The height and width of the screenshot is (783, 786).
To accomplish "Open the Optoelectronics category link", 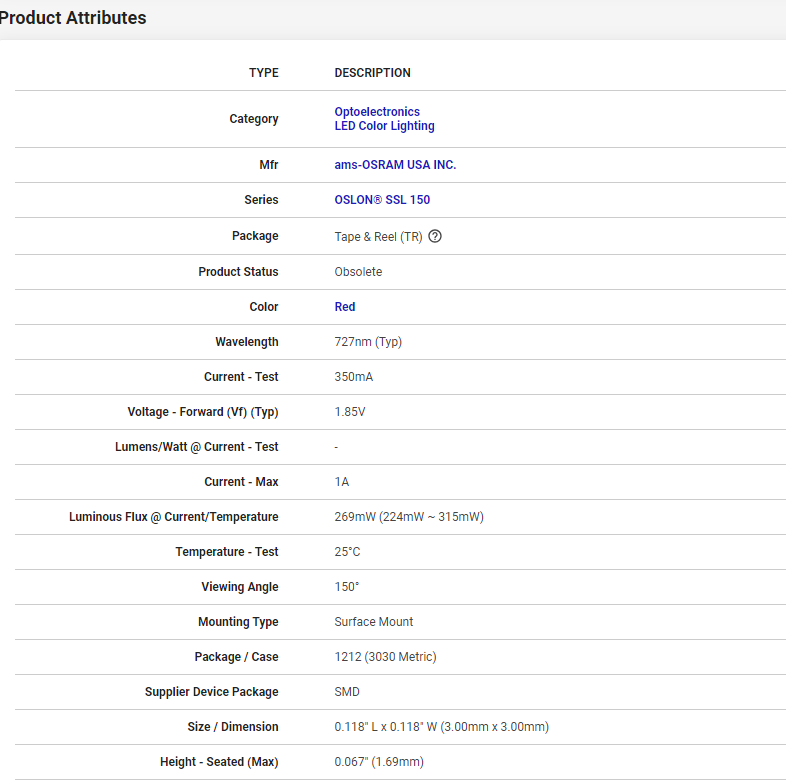I will [377, 112].
